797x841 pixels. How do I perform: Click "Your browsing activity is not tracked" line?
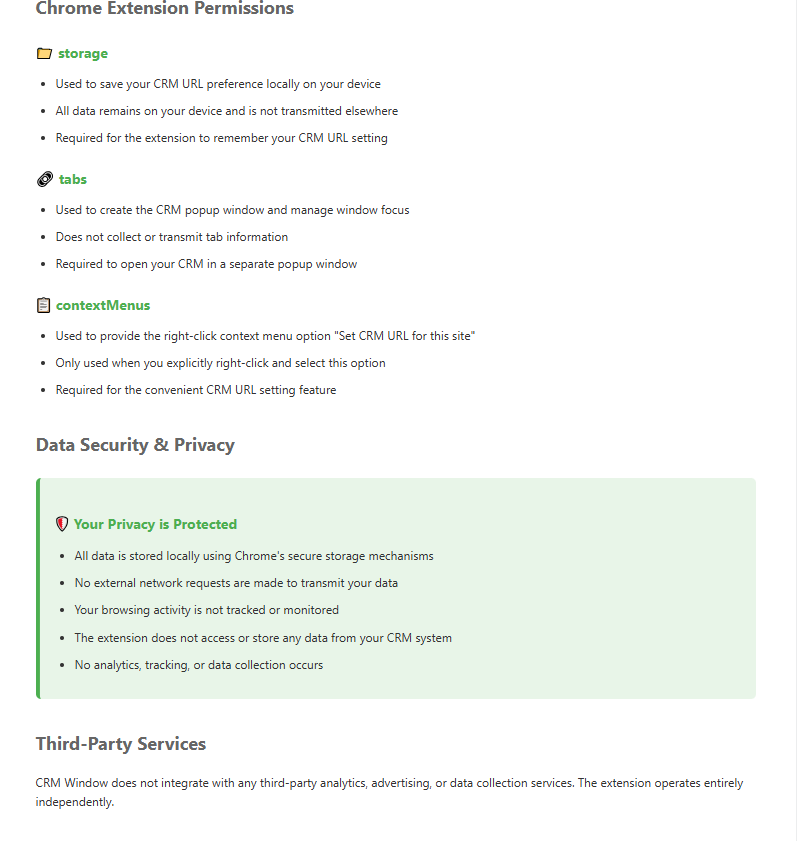[x=207, y=610]
